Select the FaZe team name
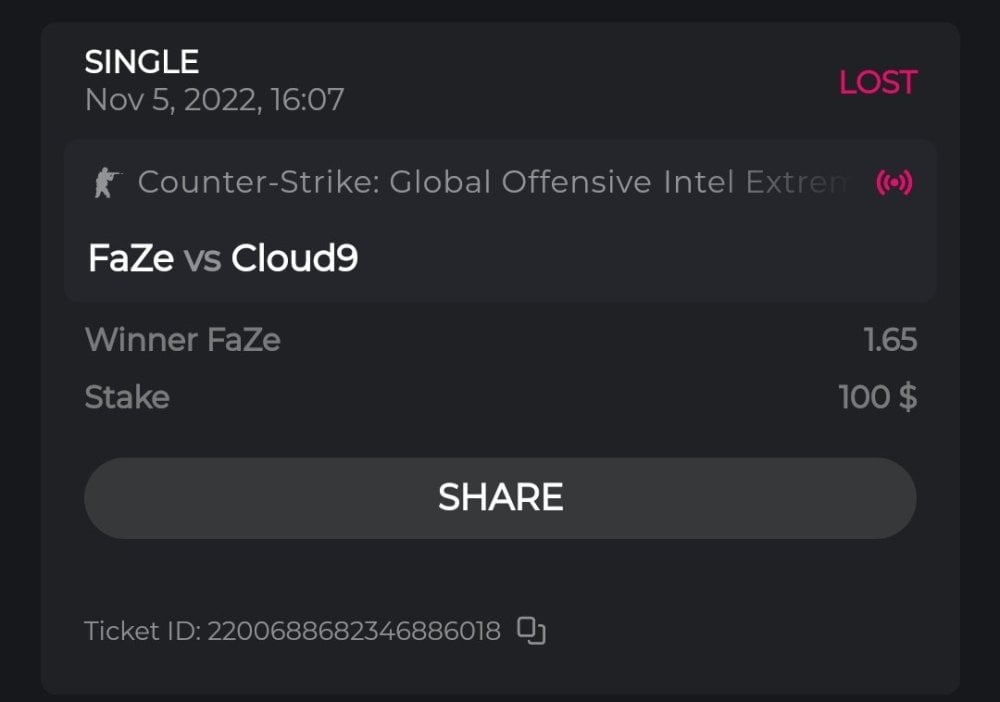The height and width of the screenshot is (702, 1000). 132,259
